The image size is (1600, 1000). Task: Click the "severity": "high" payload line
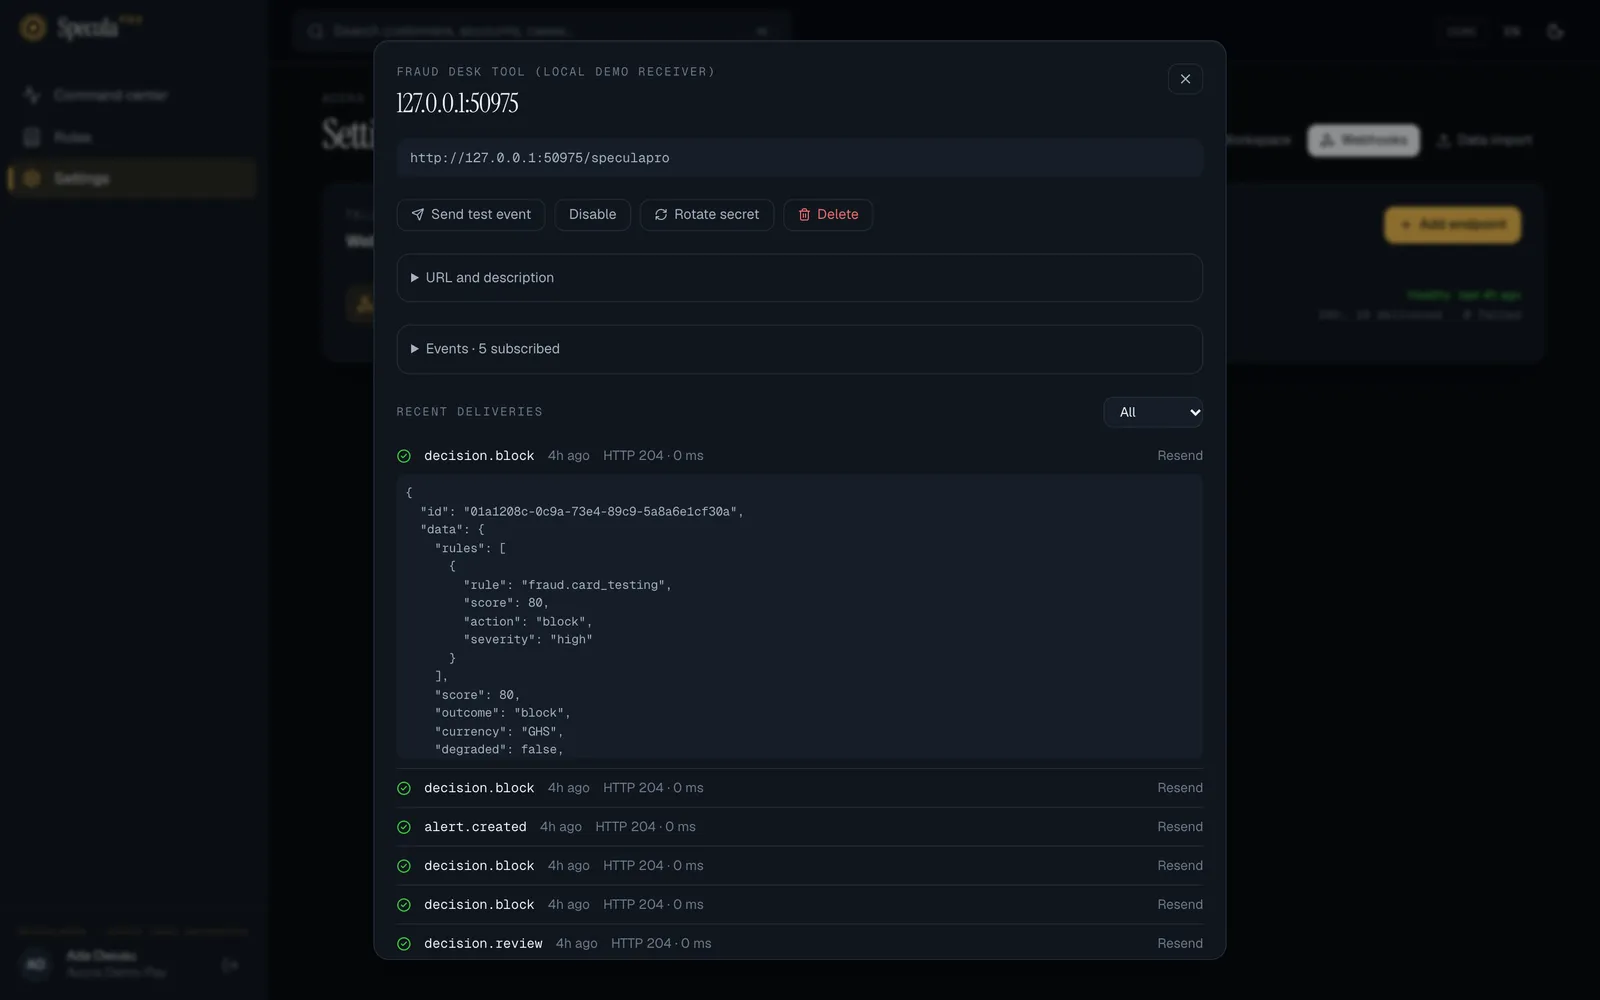coord(528,640)
